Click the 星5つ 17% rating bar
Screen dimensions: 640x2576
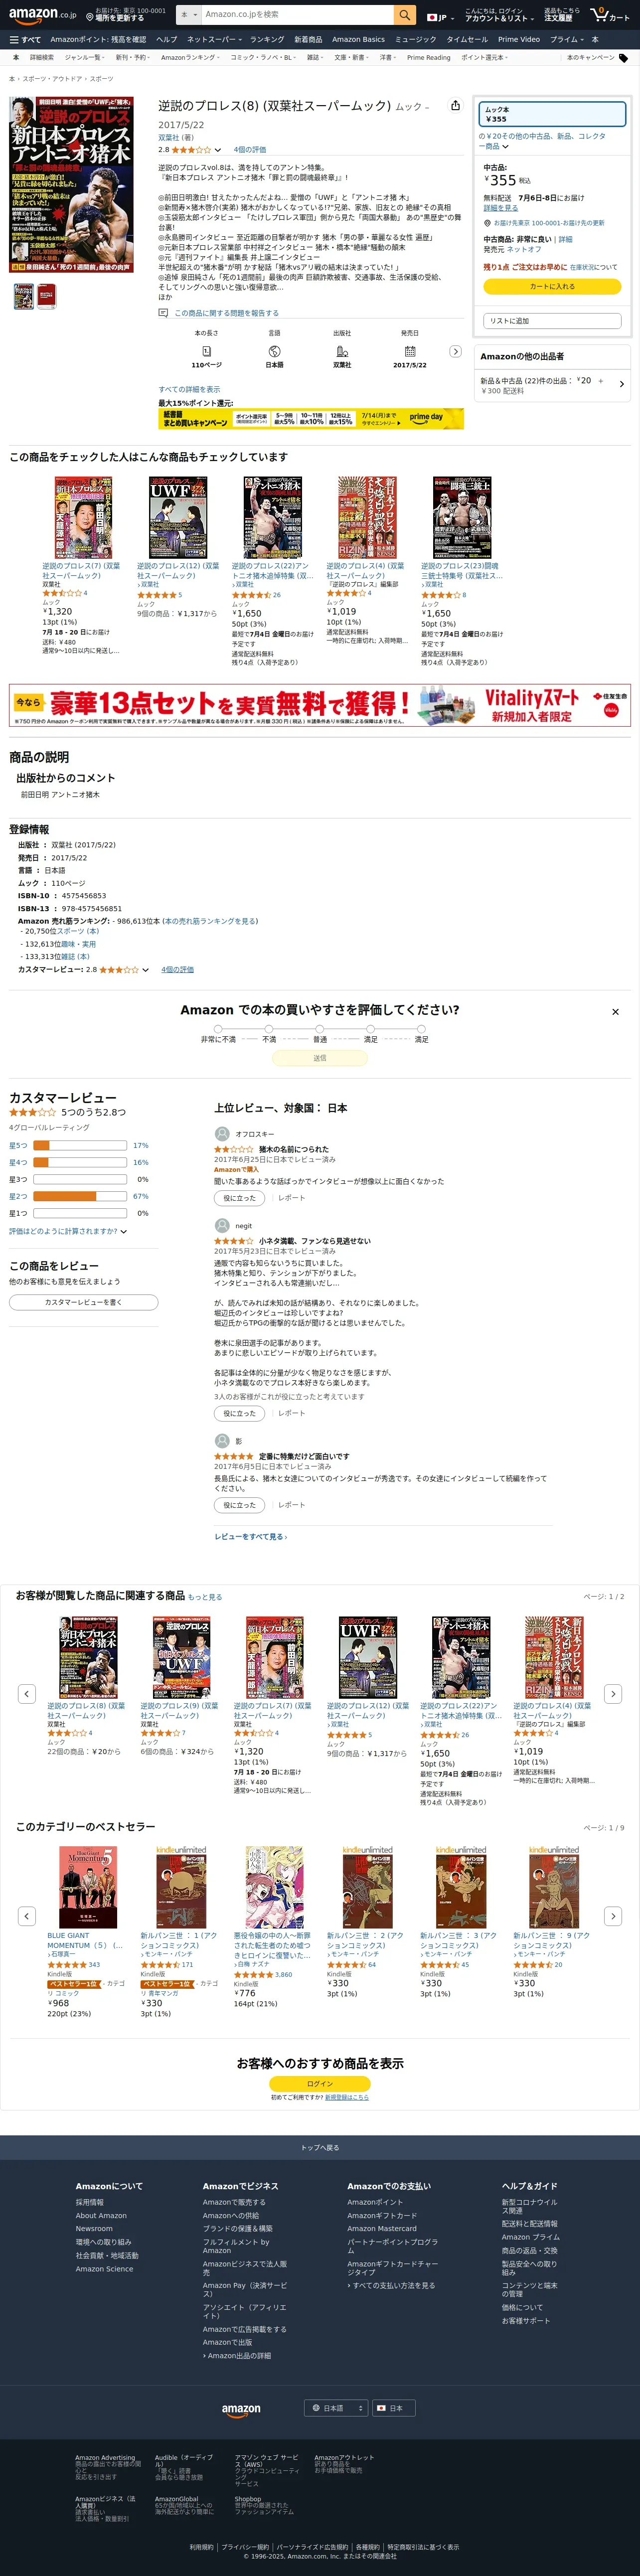[79, 1146]
